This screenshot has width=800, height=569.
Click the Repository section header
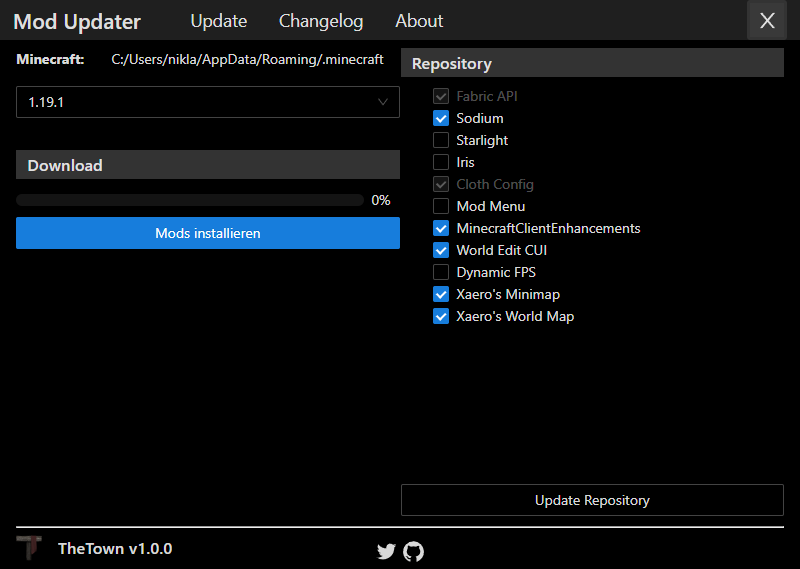[x=592, y=63]
